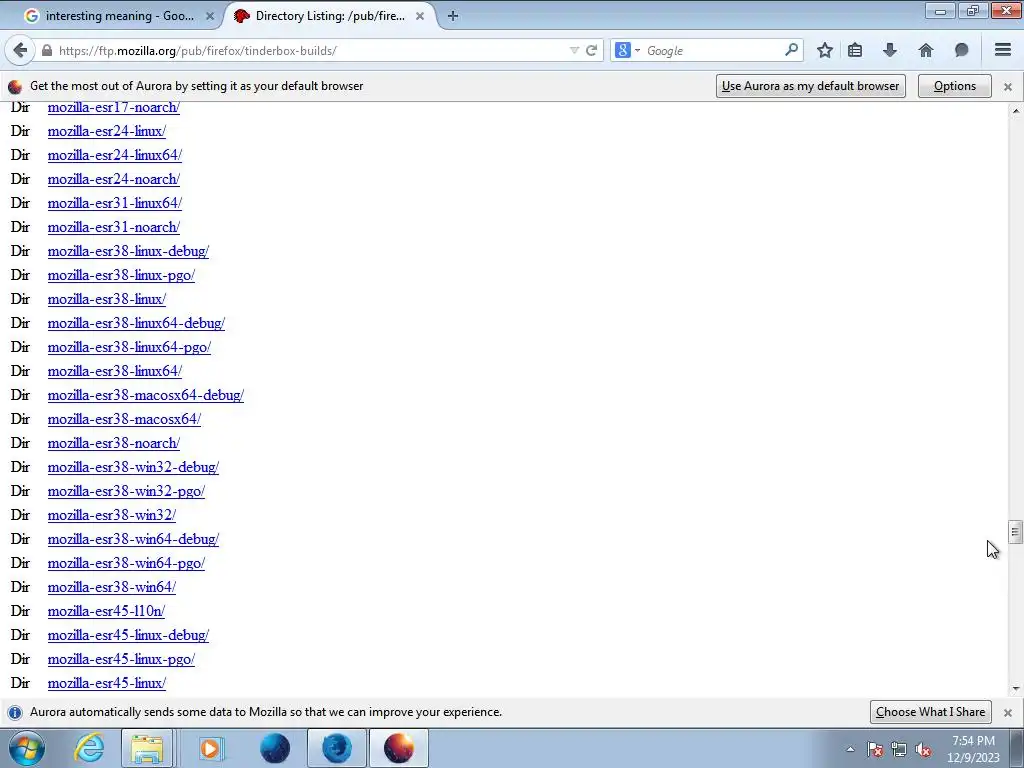Open the bookmarks list icon
Viewport: 1024px width, 768px height.
(855, 50)
